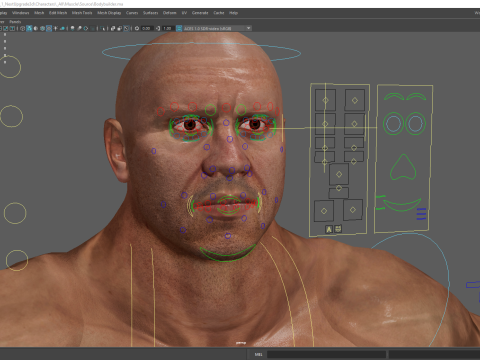Toggle wireframe on shaded icon
Viewport: 480px width, 360px height.
[x=42, y=28]
